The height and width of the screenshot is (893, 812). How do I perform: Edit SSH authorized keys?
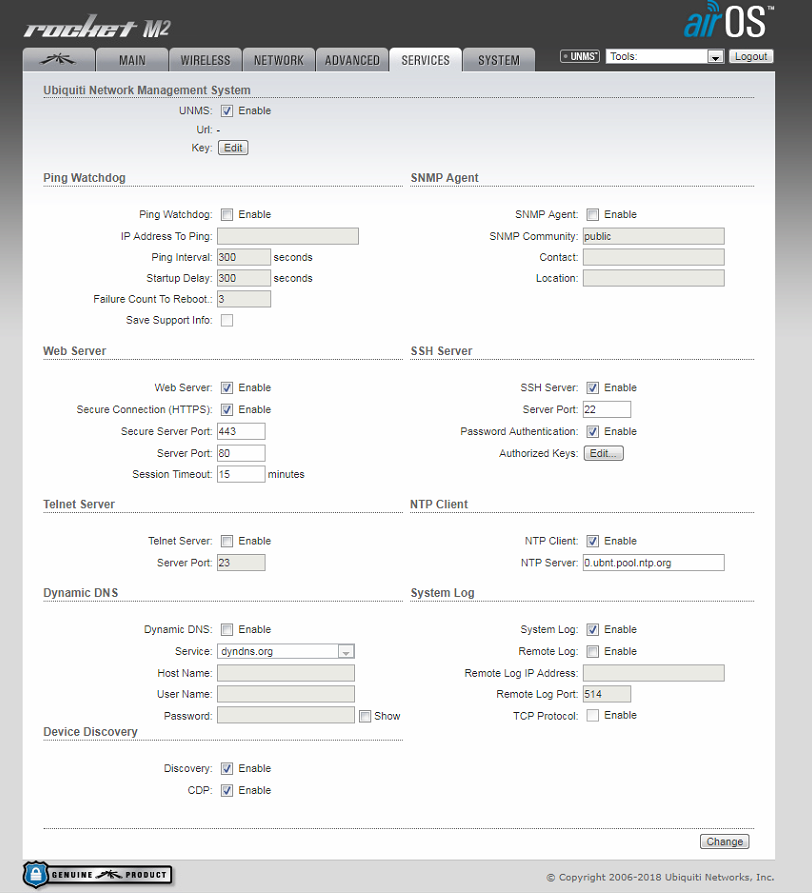click(x=604, y=453)
